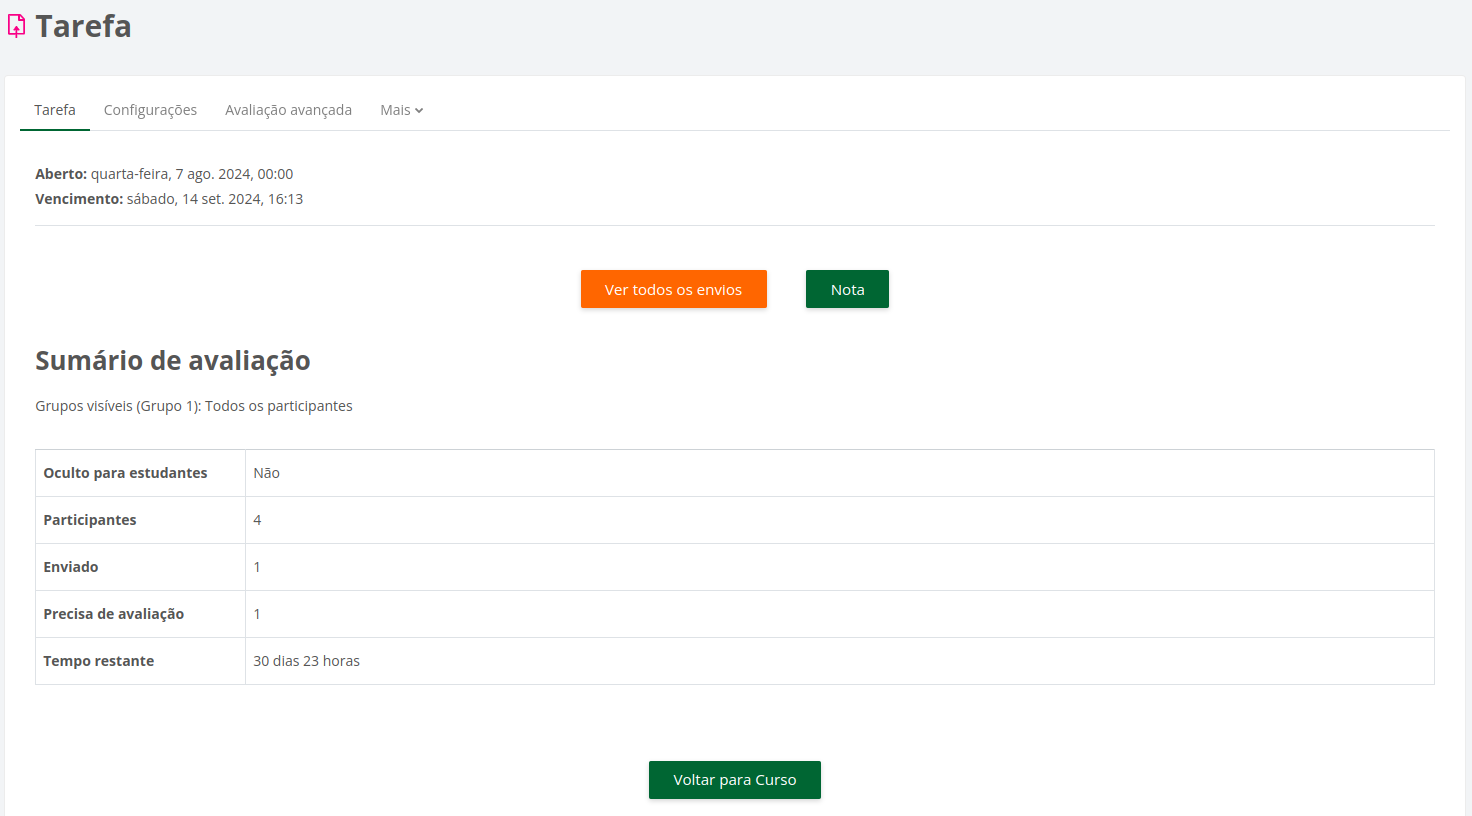The height and width of the screenshot is (816, 1472).
Task: Select the 'Oculto para estudantes' value 'Não'
Action: click(x=266, y=472)
